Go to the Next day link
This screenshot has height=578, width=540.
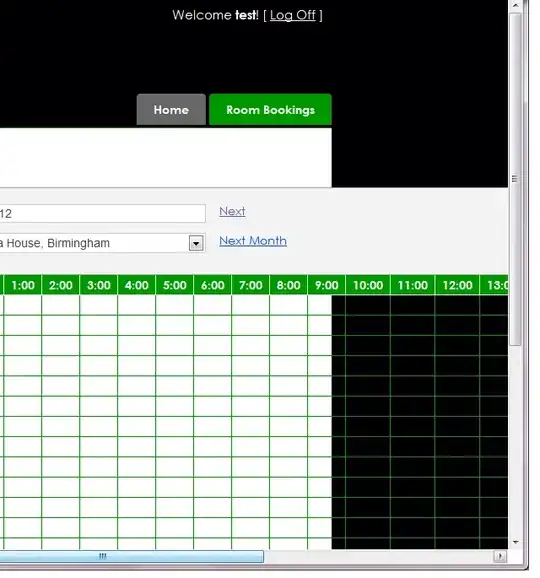(232, 211)
